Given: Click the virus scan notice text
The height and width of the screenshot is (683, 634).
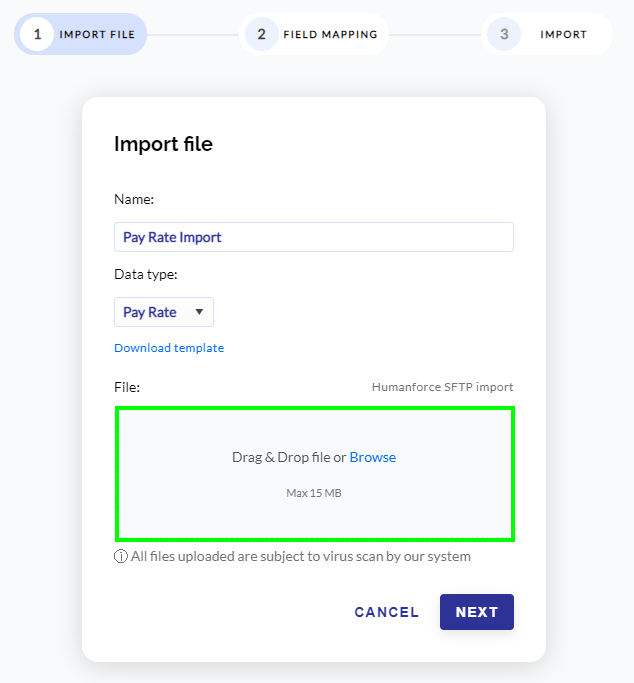Looking at the screenshot, I should coord(301,556).
